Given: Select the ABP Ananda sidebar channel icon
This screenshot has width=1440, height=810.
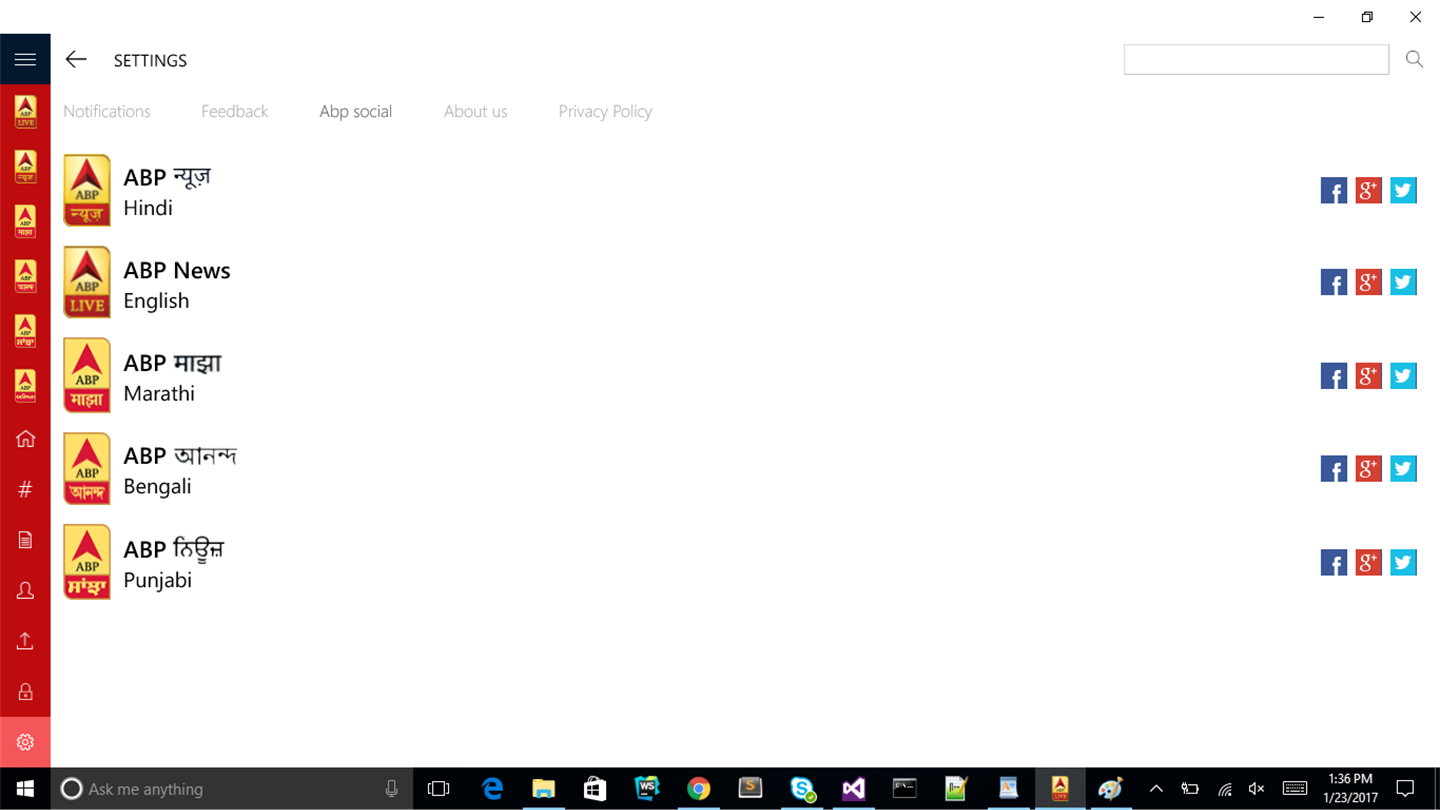Looking at the screenshot, I should (25, 276).
